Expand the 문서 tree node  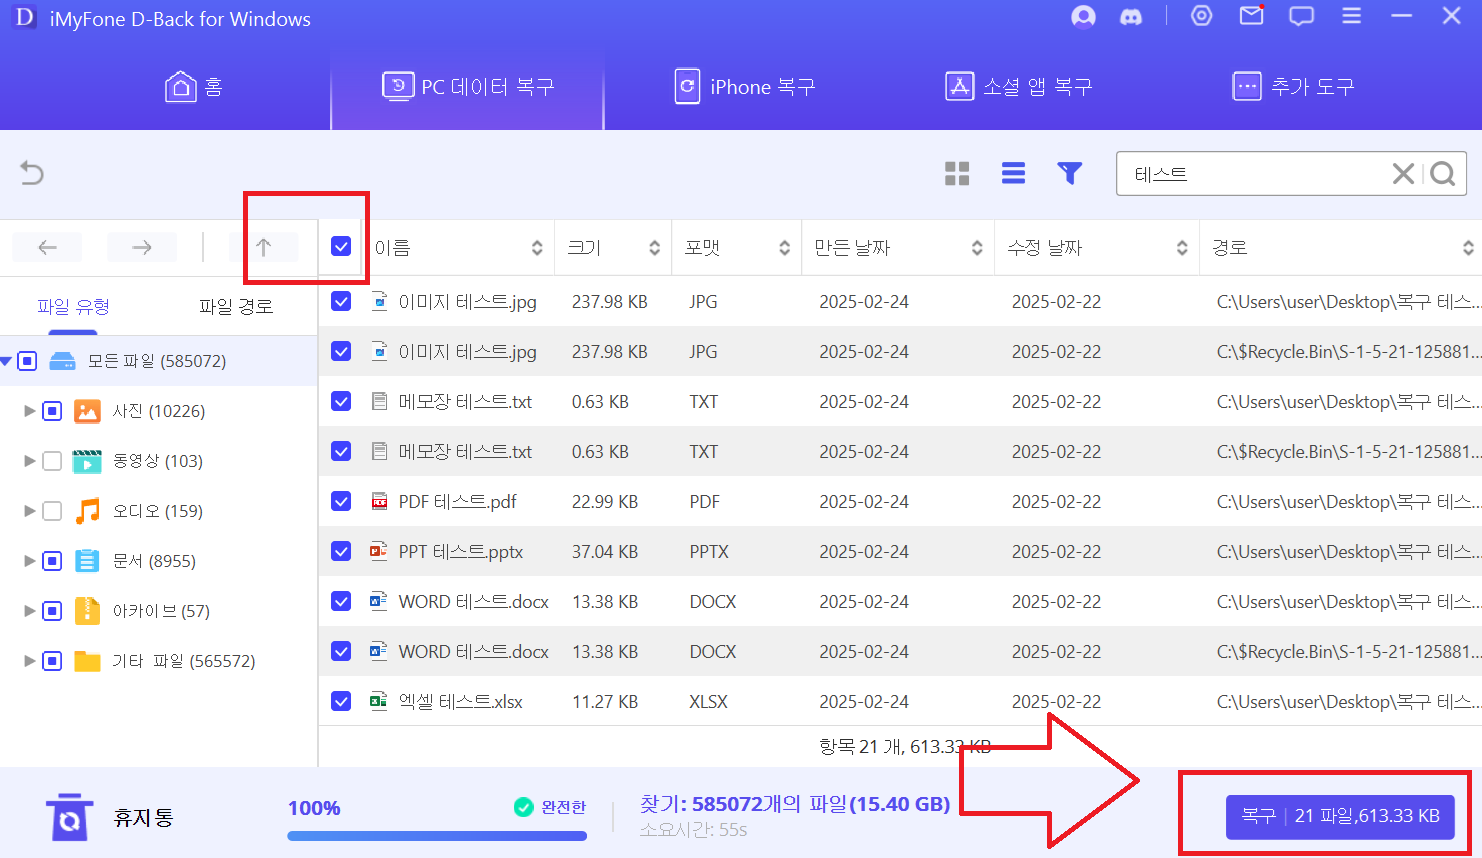pyautogui.click(x=30, y=561)
